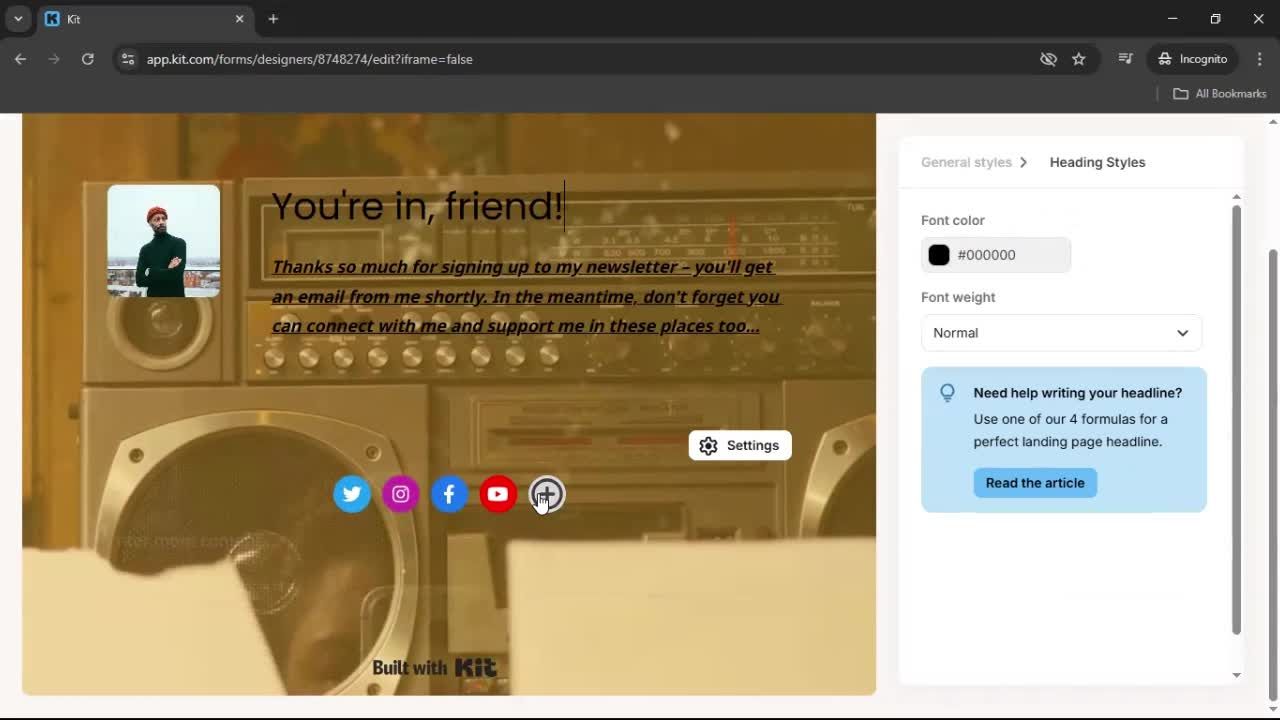Expand the chevron next to General styles
The height and width of the screenshot is (720, 1280).
1024,162
